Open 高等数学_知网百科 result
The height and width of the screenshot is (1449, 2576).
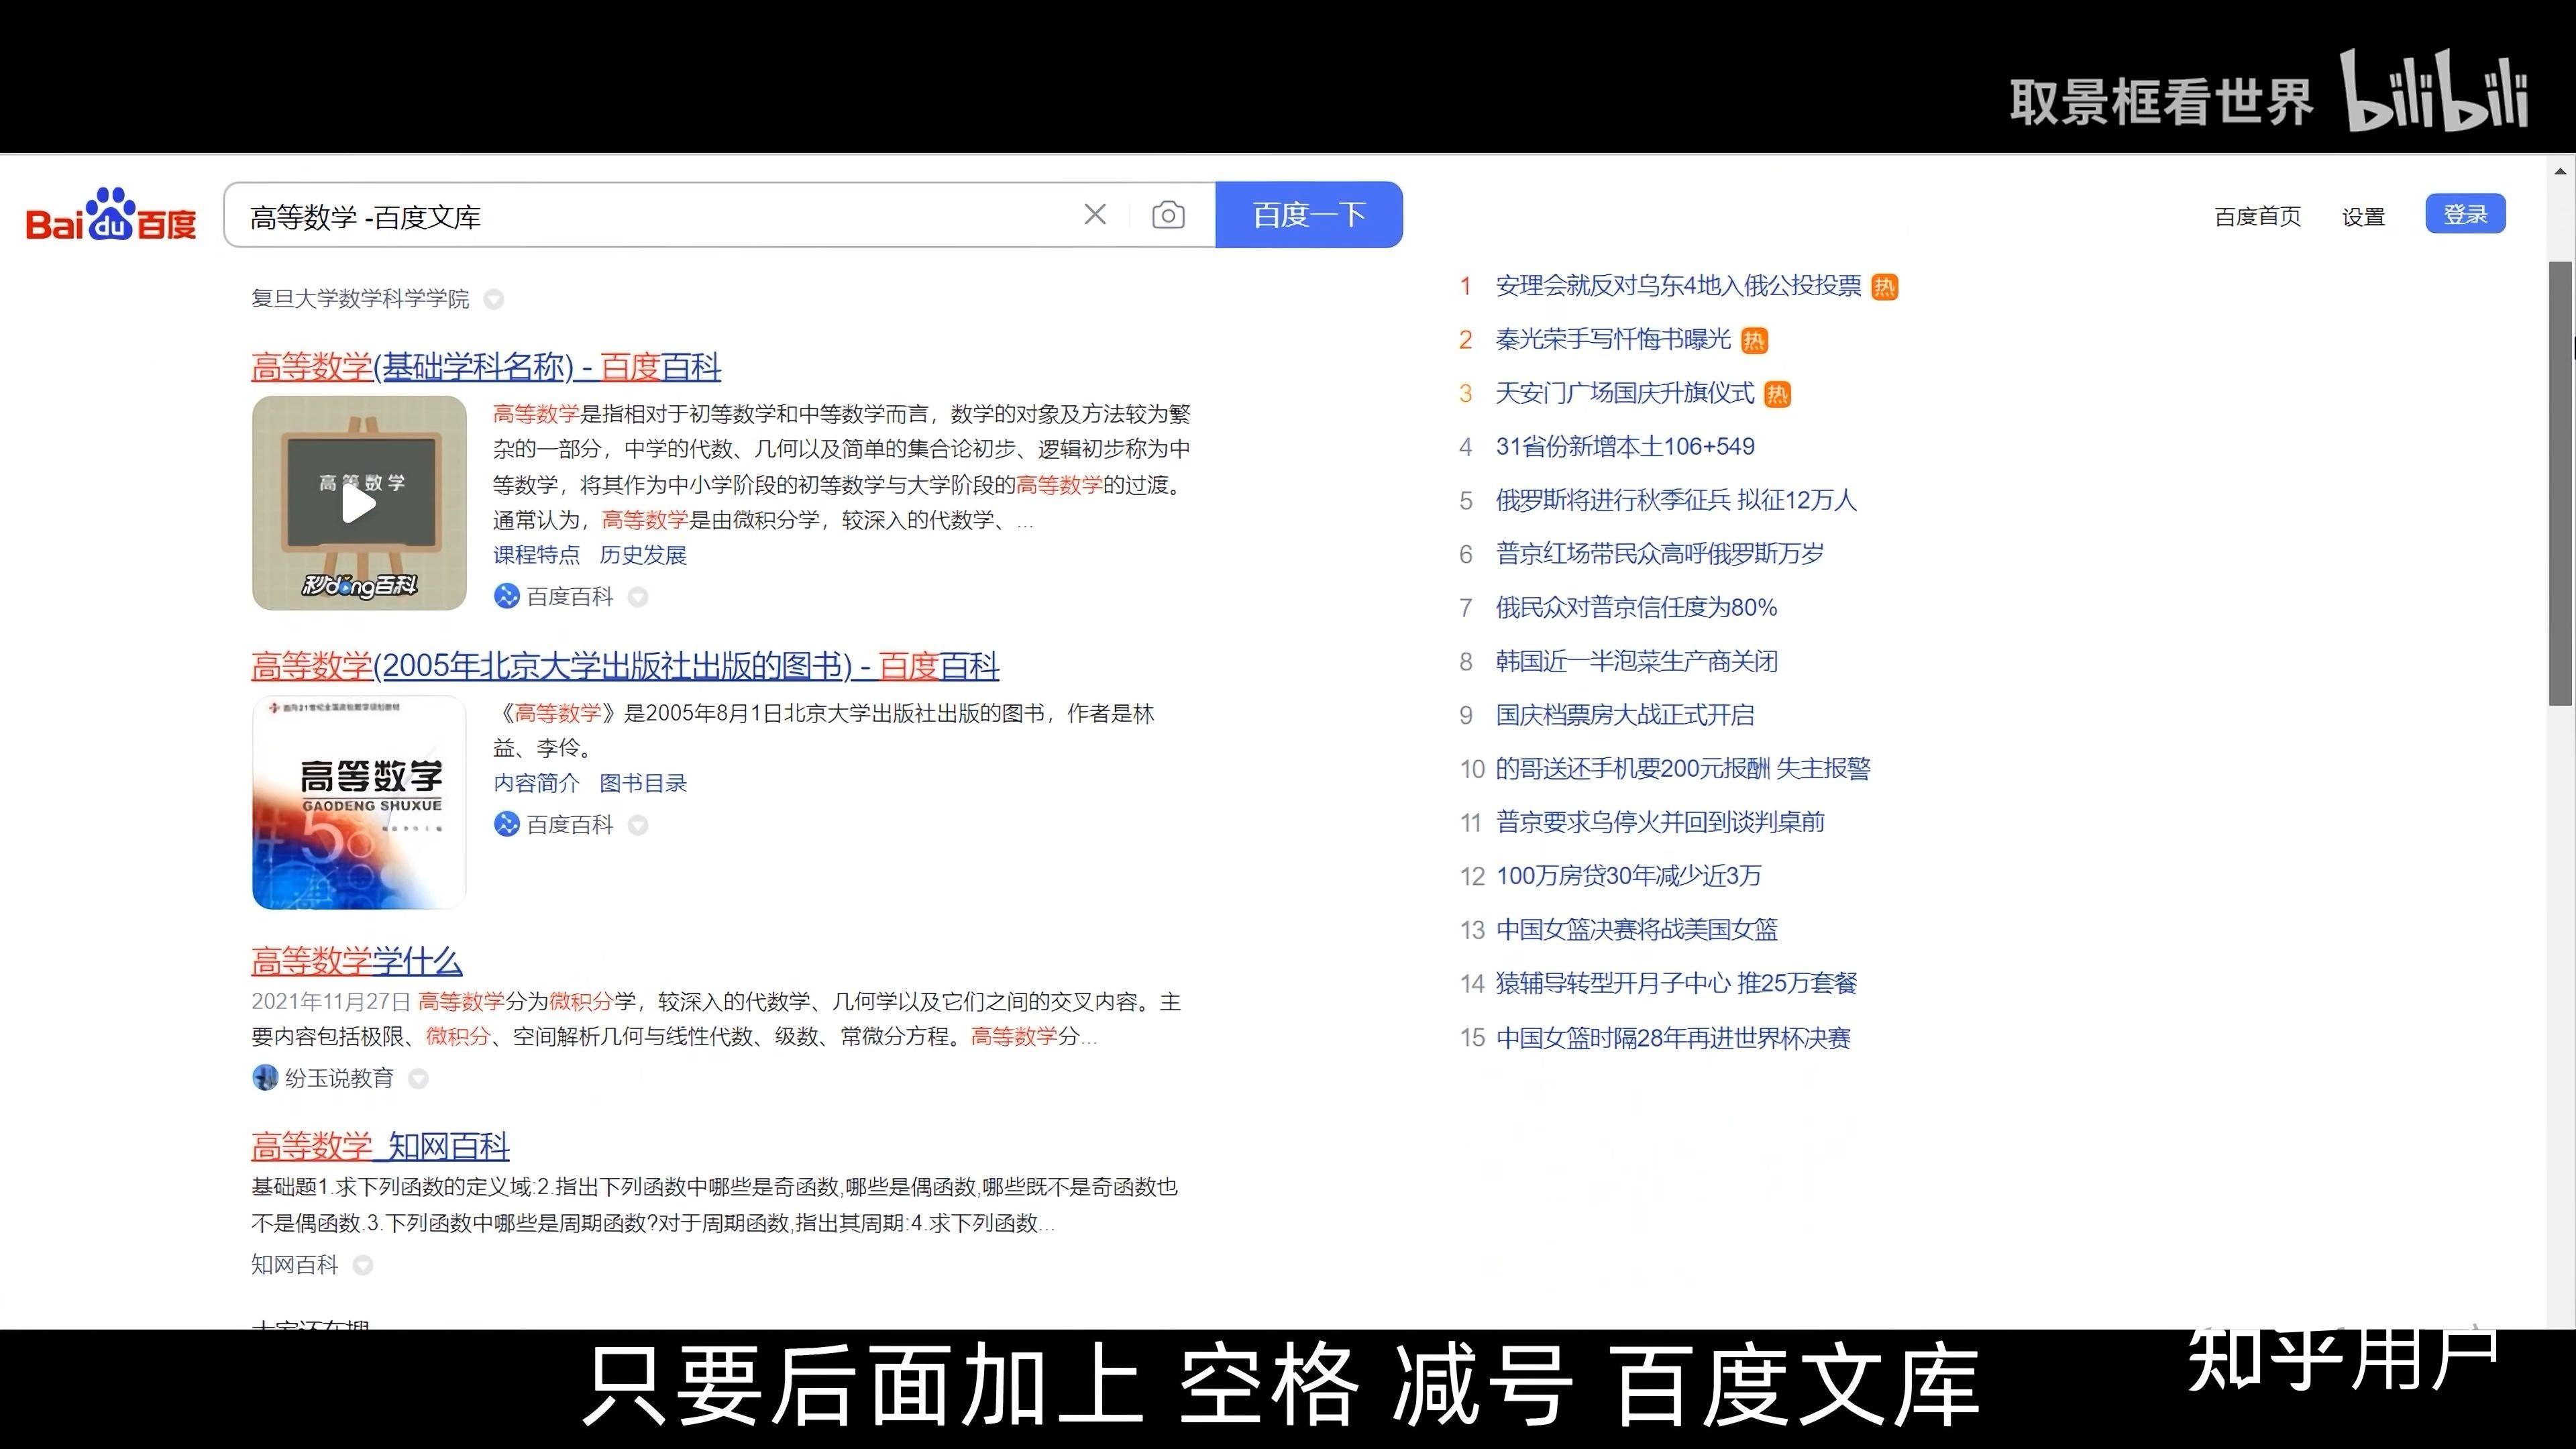(380, 1146)
